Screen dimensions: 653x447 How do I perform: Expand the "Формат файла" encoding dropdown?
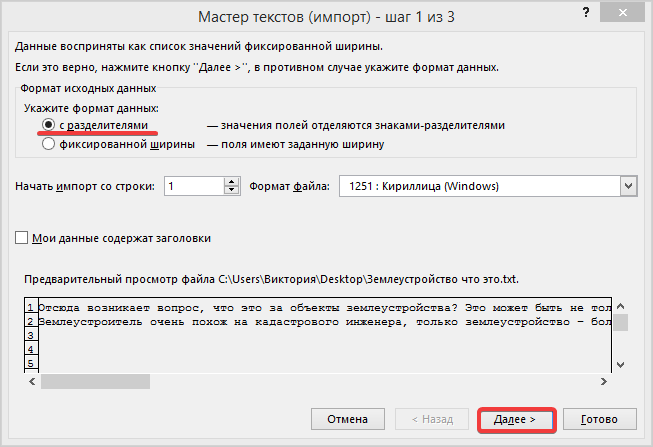click(628, 186)
